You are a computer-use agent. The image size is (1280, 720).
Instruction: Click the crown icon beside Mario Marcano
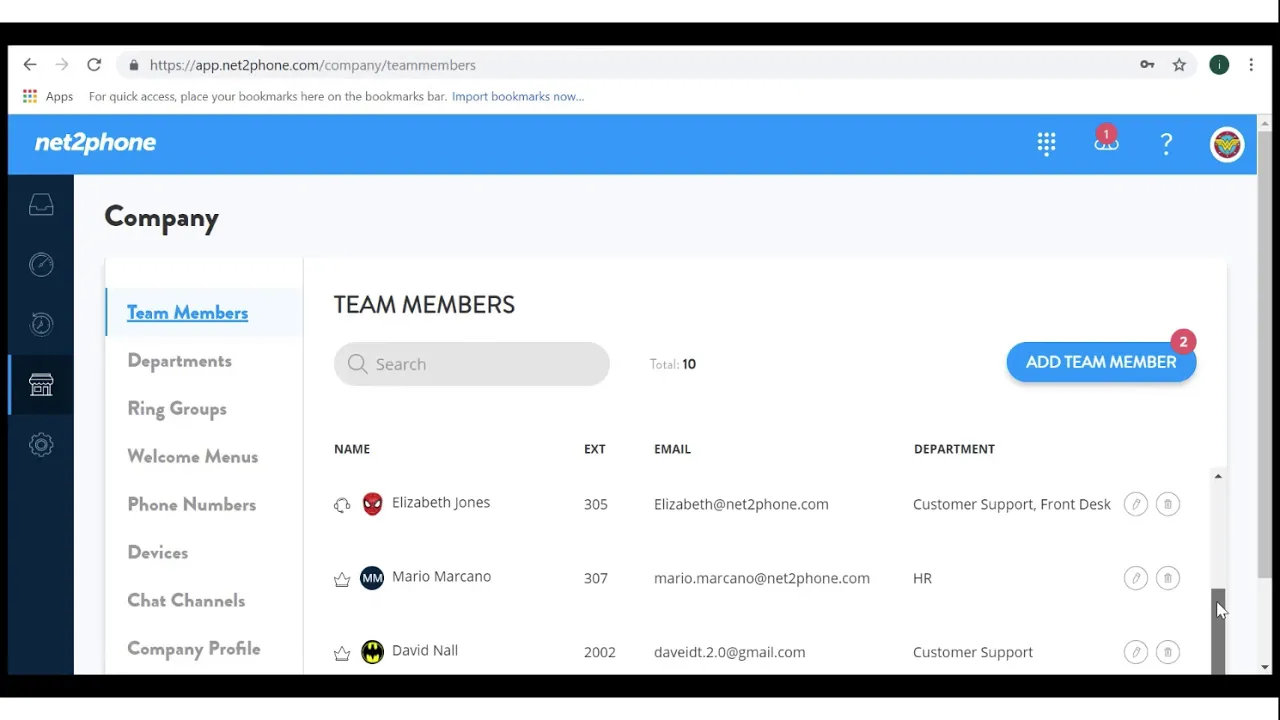click(x=342, y=579)
